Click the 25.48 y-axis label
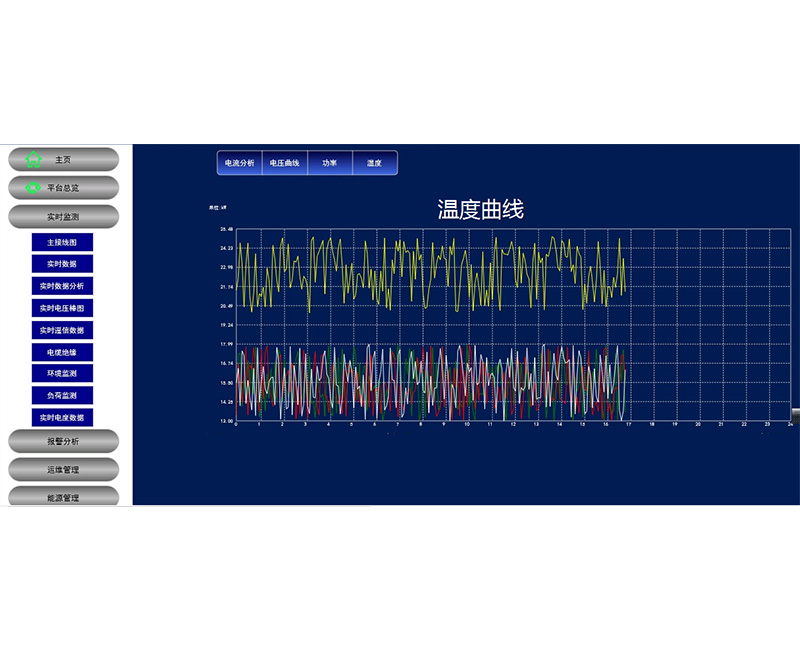 tap(227, 229)
